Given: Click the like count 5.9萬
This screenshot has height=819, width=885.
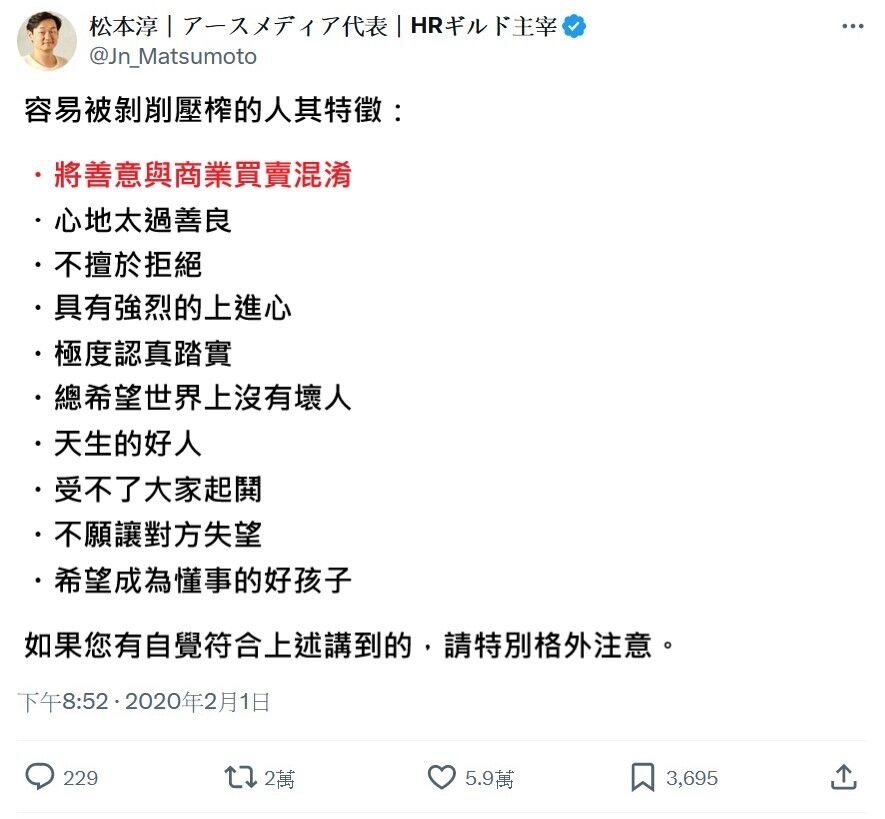Looking at the screenshot, I should [x=489, y=778].
